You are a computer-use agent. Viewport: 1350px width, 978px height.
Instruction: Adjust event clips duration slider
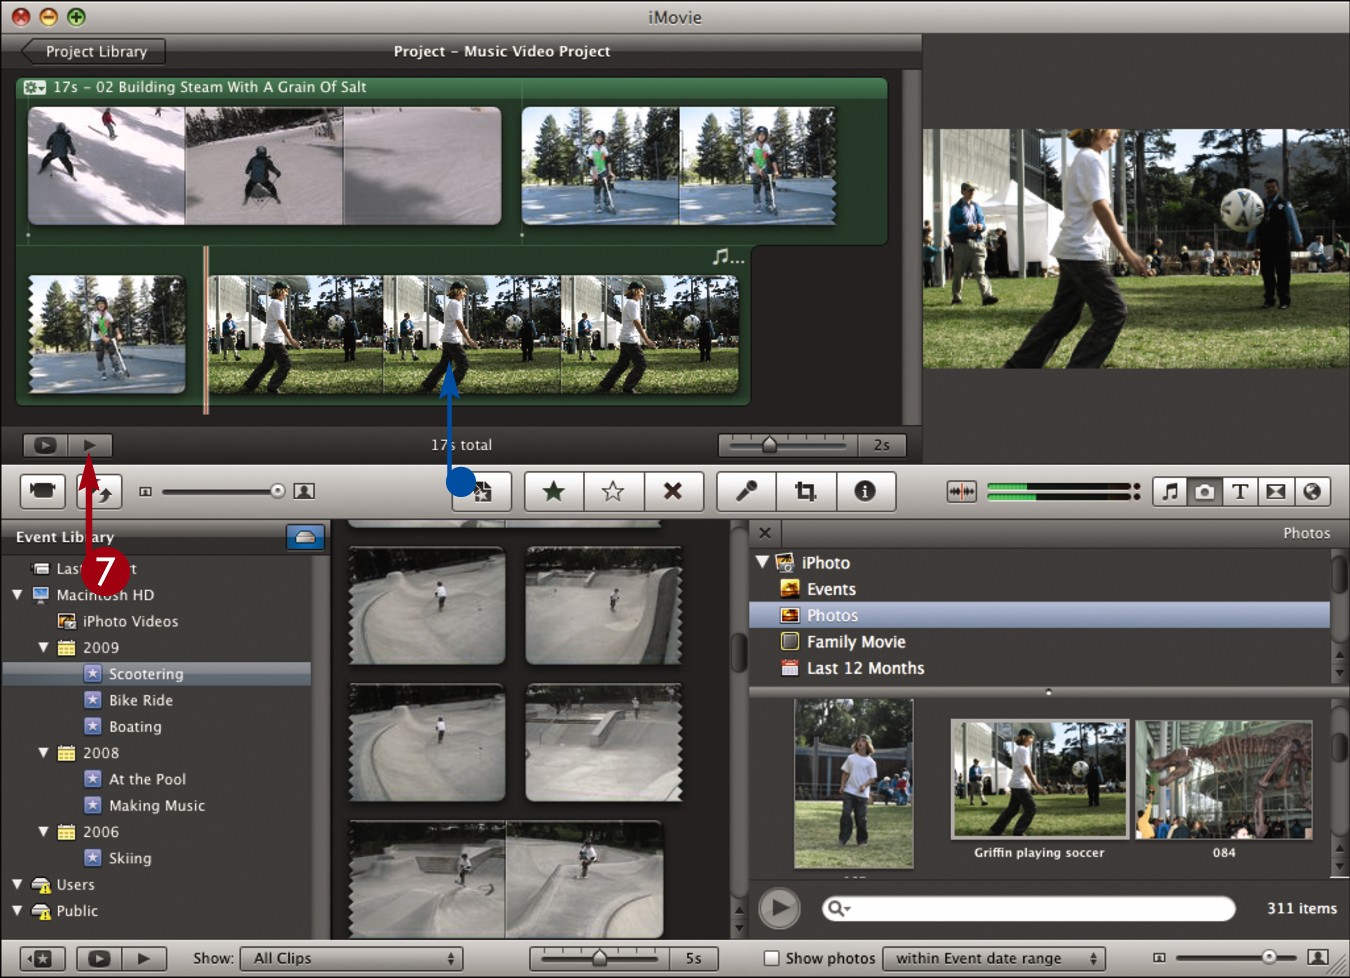(599, 958)
